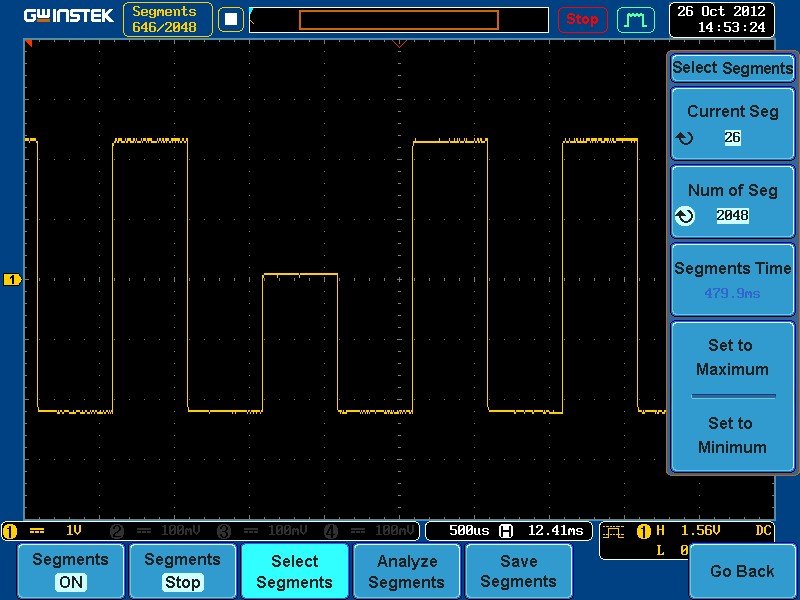
Task: Click the red marker at waveform top-left
Action: pos(29,44)
